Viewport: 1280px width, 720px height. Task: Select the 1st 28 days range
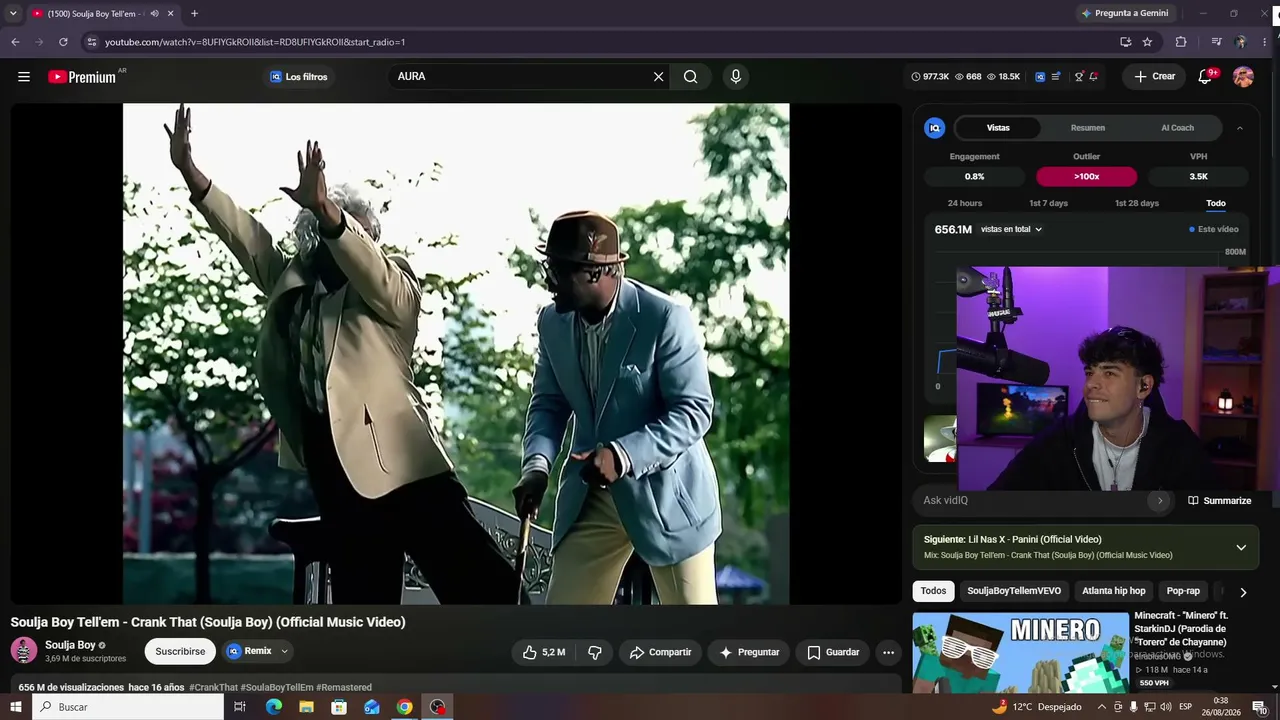click(x=1137, y=203)
